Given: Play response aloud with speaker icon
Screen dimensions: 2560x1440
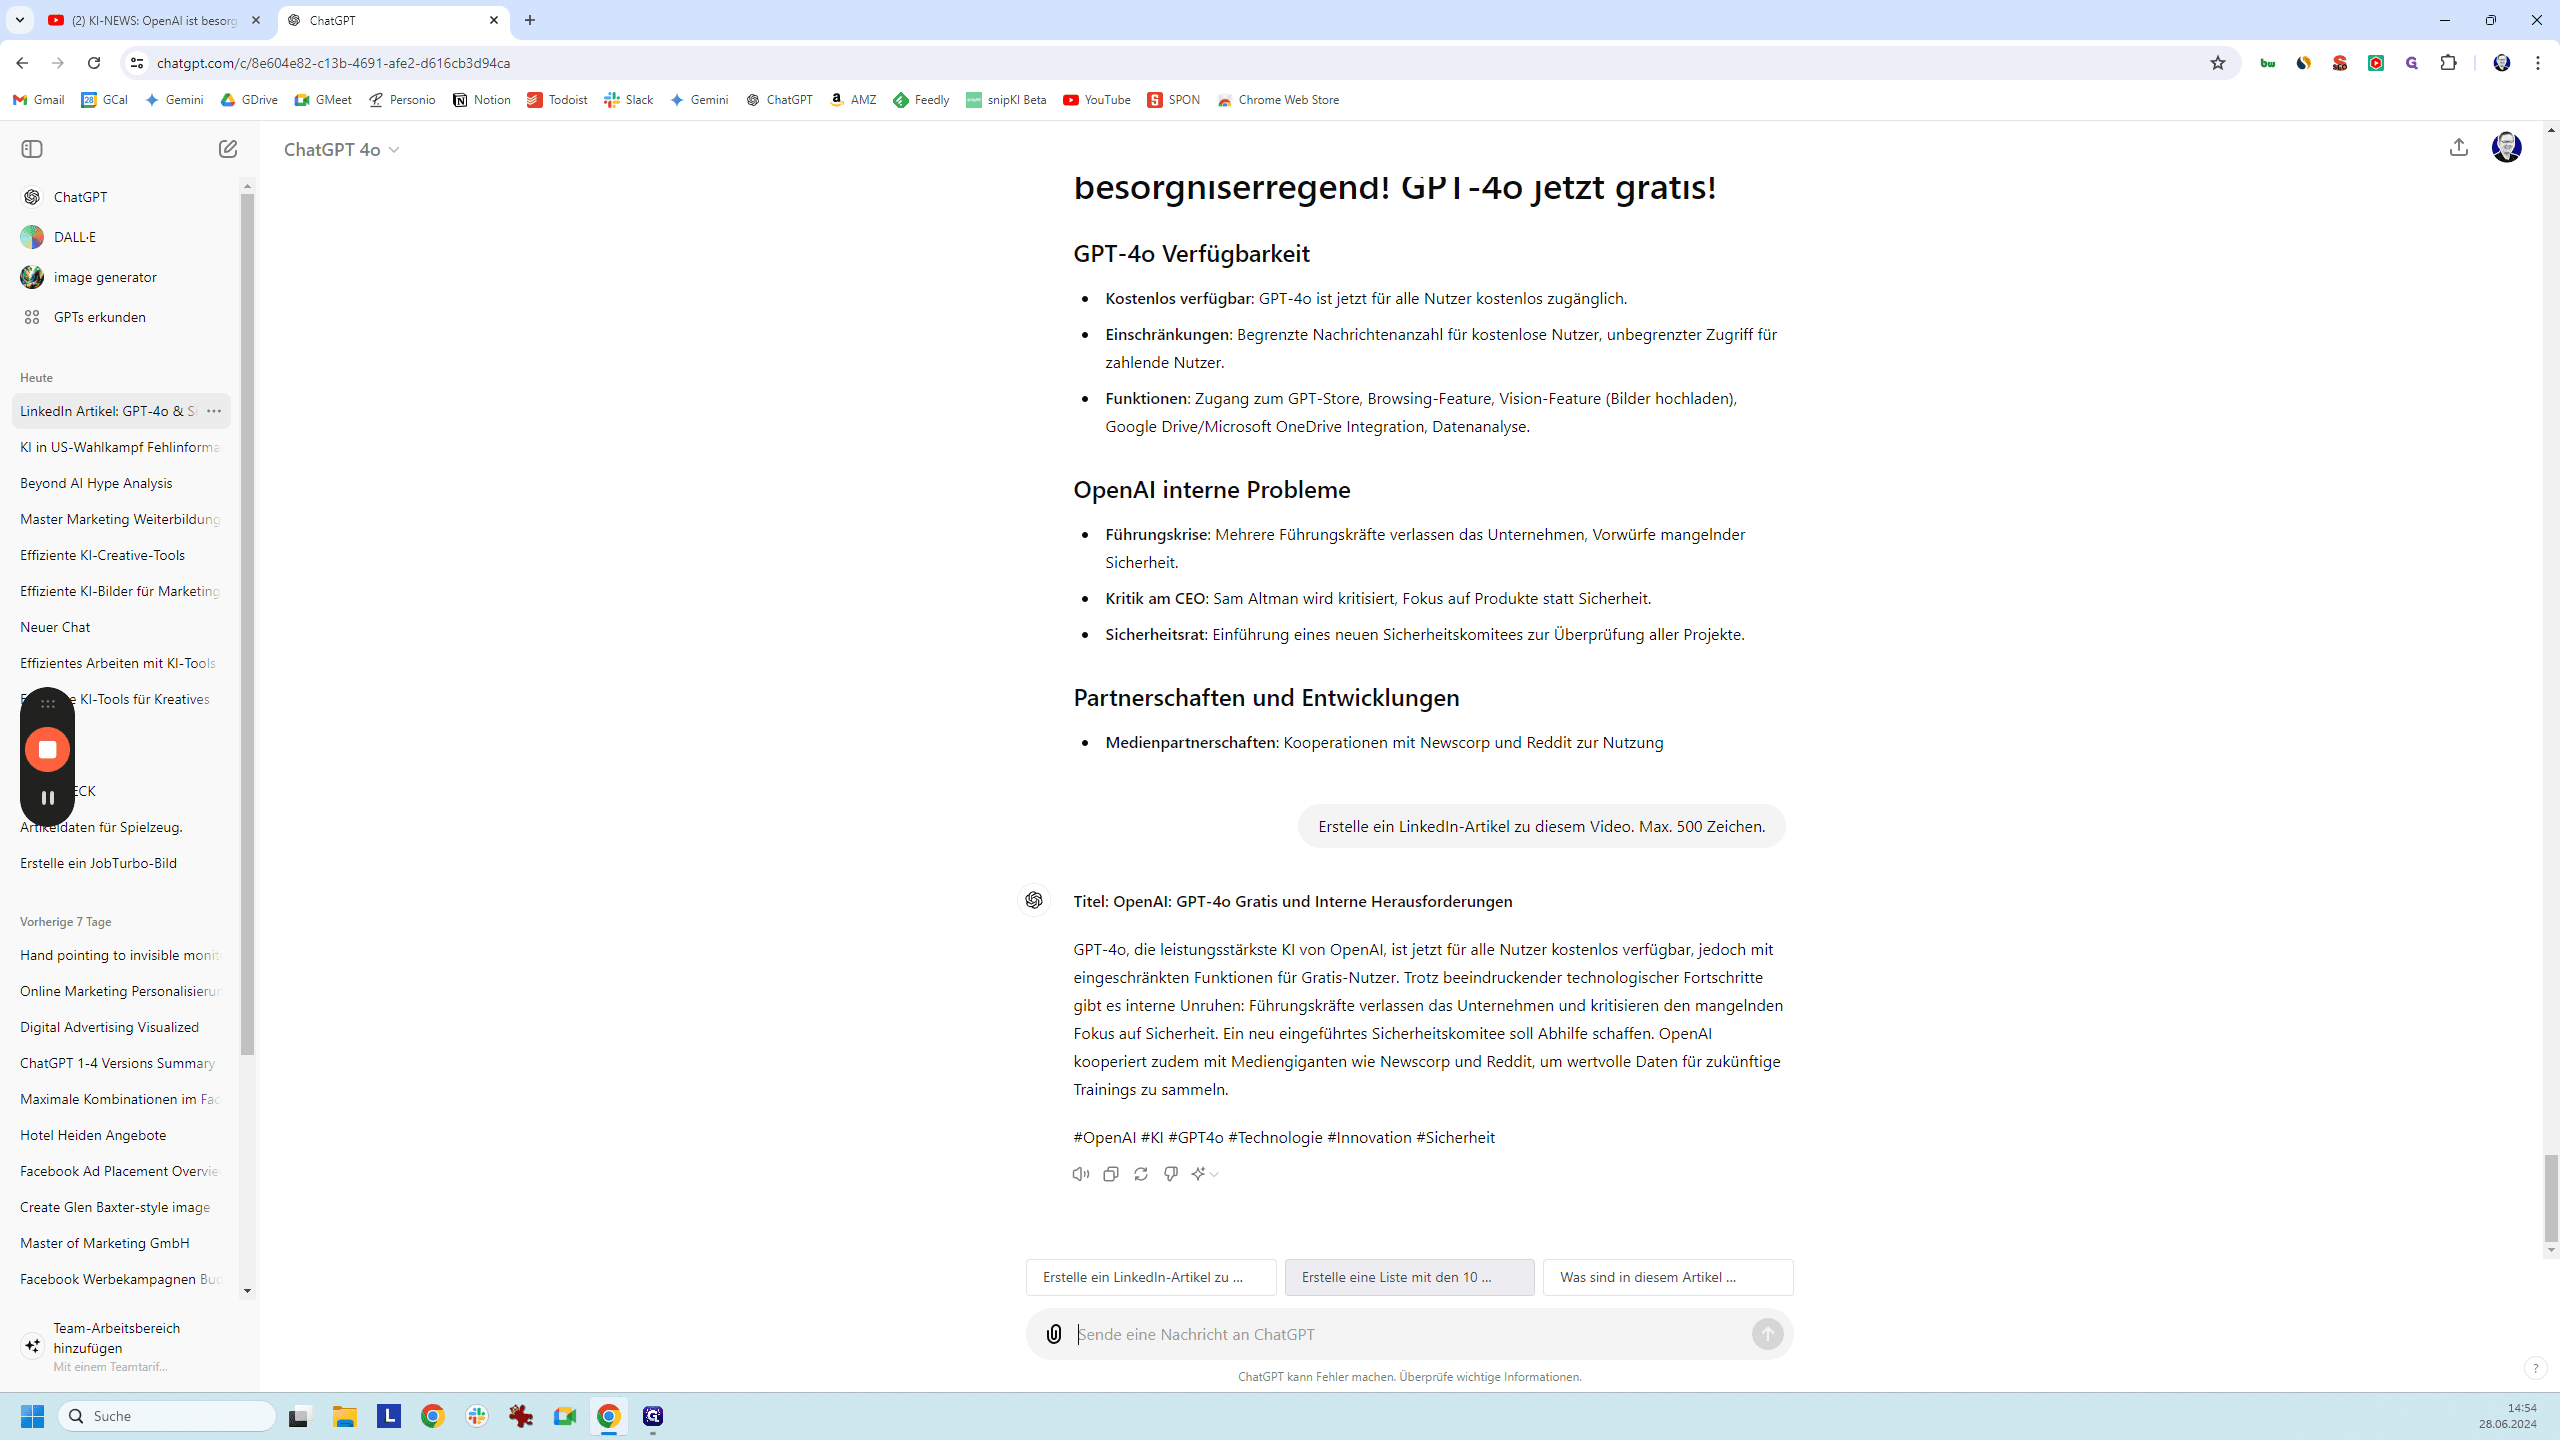Looking at the screenshot, I should pyautogui.click(x=1081, y=1174).
